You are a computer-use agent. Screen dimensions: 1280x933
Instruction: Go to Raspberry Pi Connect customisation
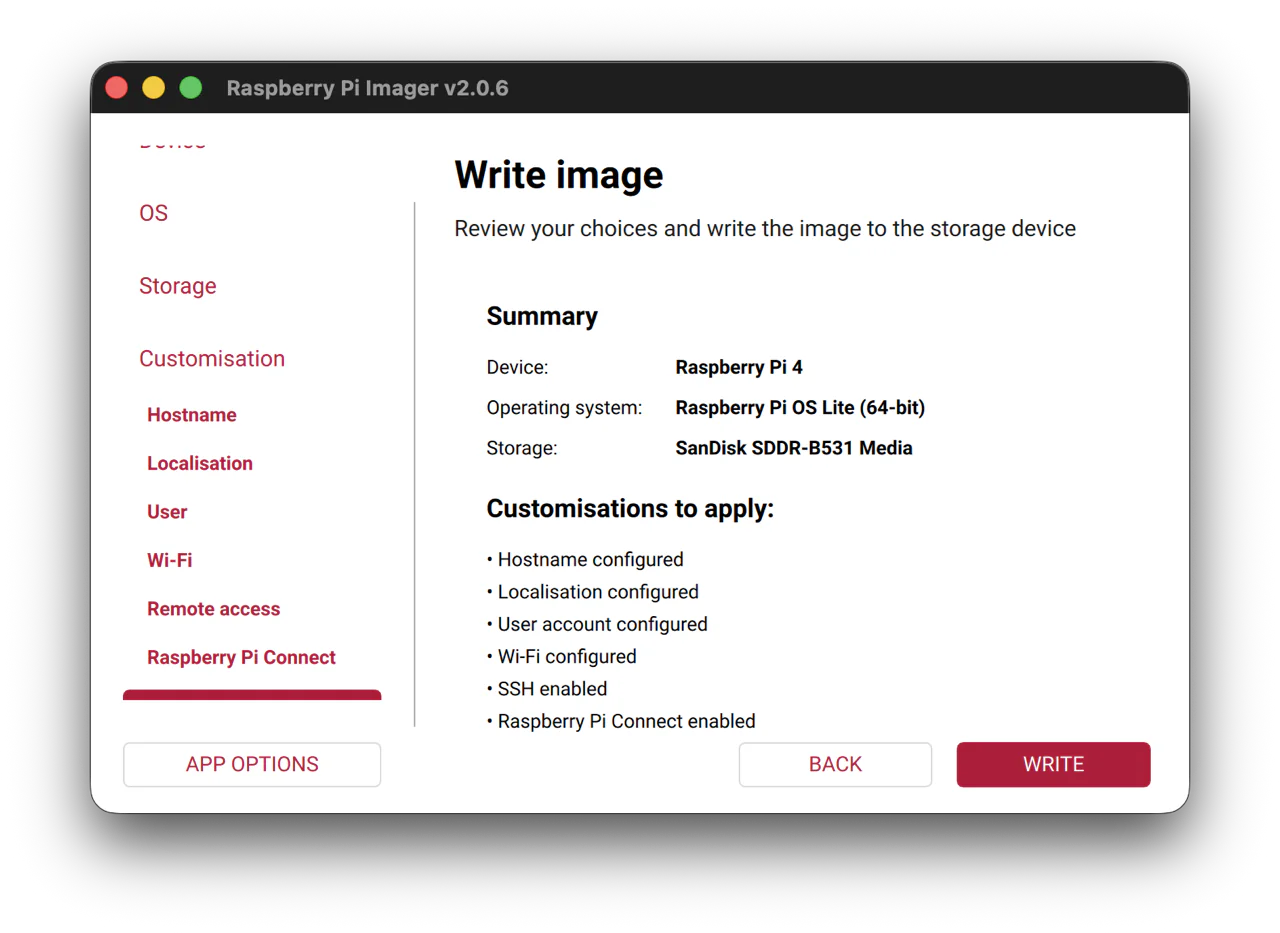(241, 657)
